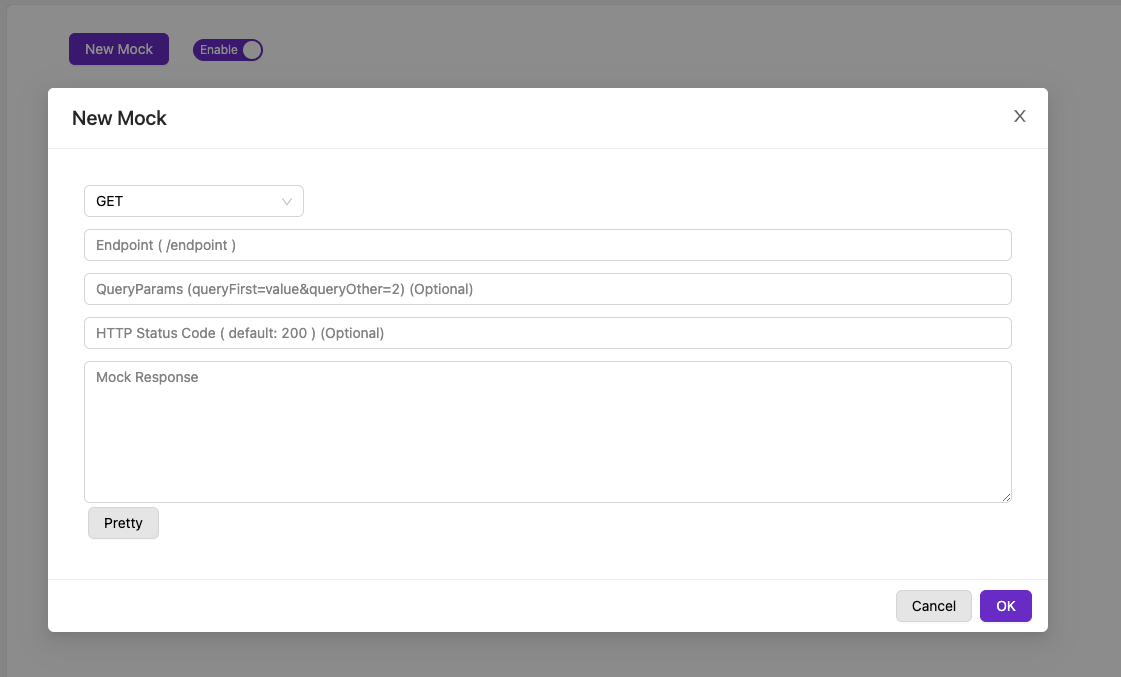Open the GET method dropdown
Viewport: 1121px width, 677px height.
(x=194, y=201)
